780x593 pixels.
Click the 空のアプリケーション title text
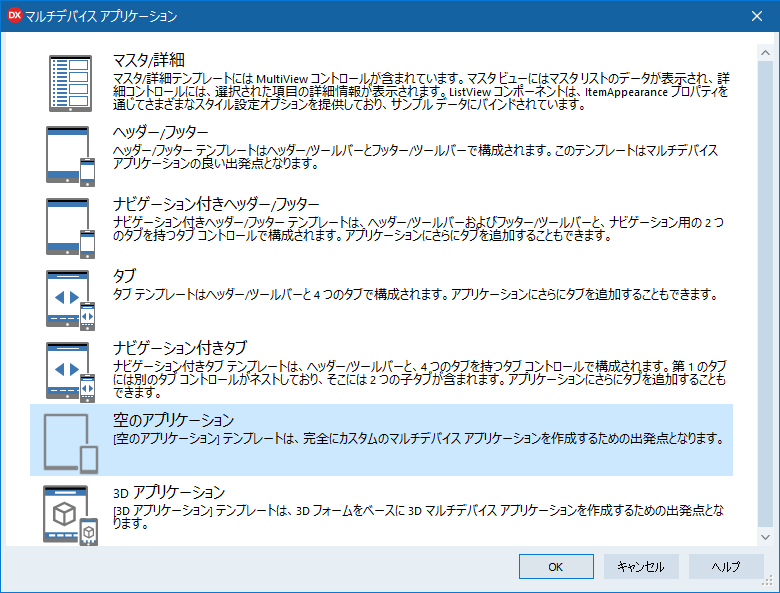pos(174,420)
